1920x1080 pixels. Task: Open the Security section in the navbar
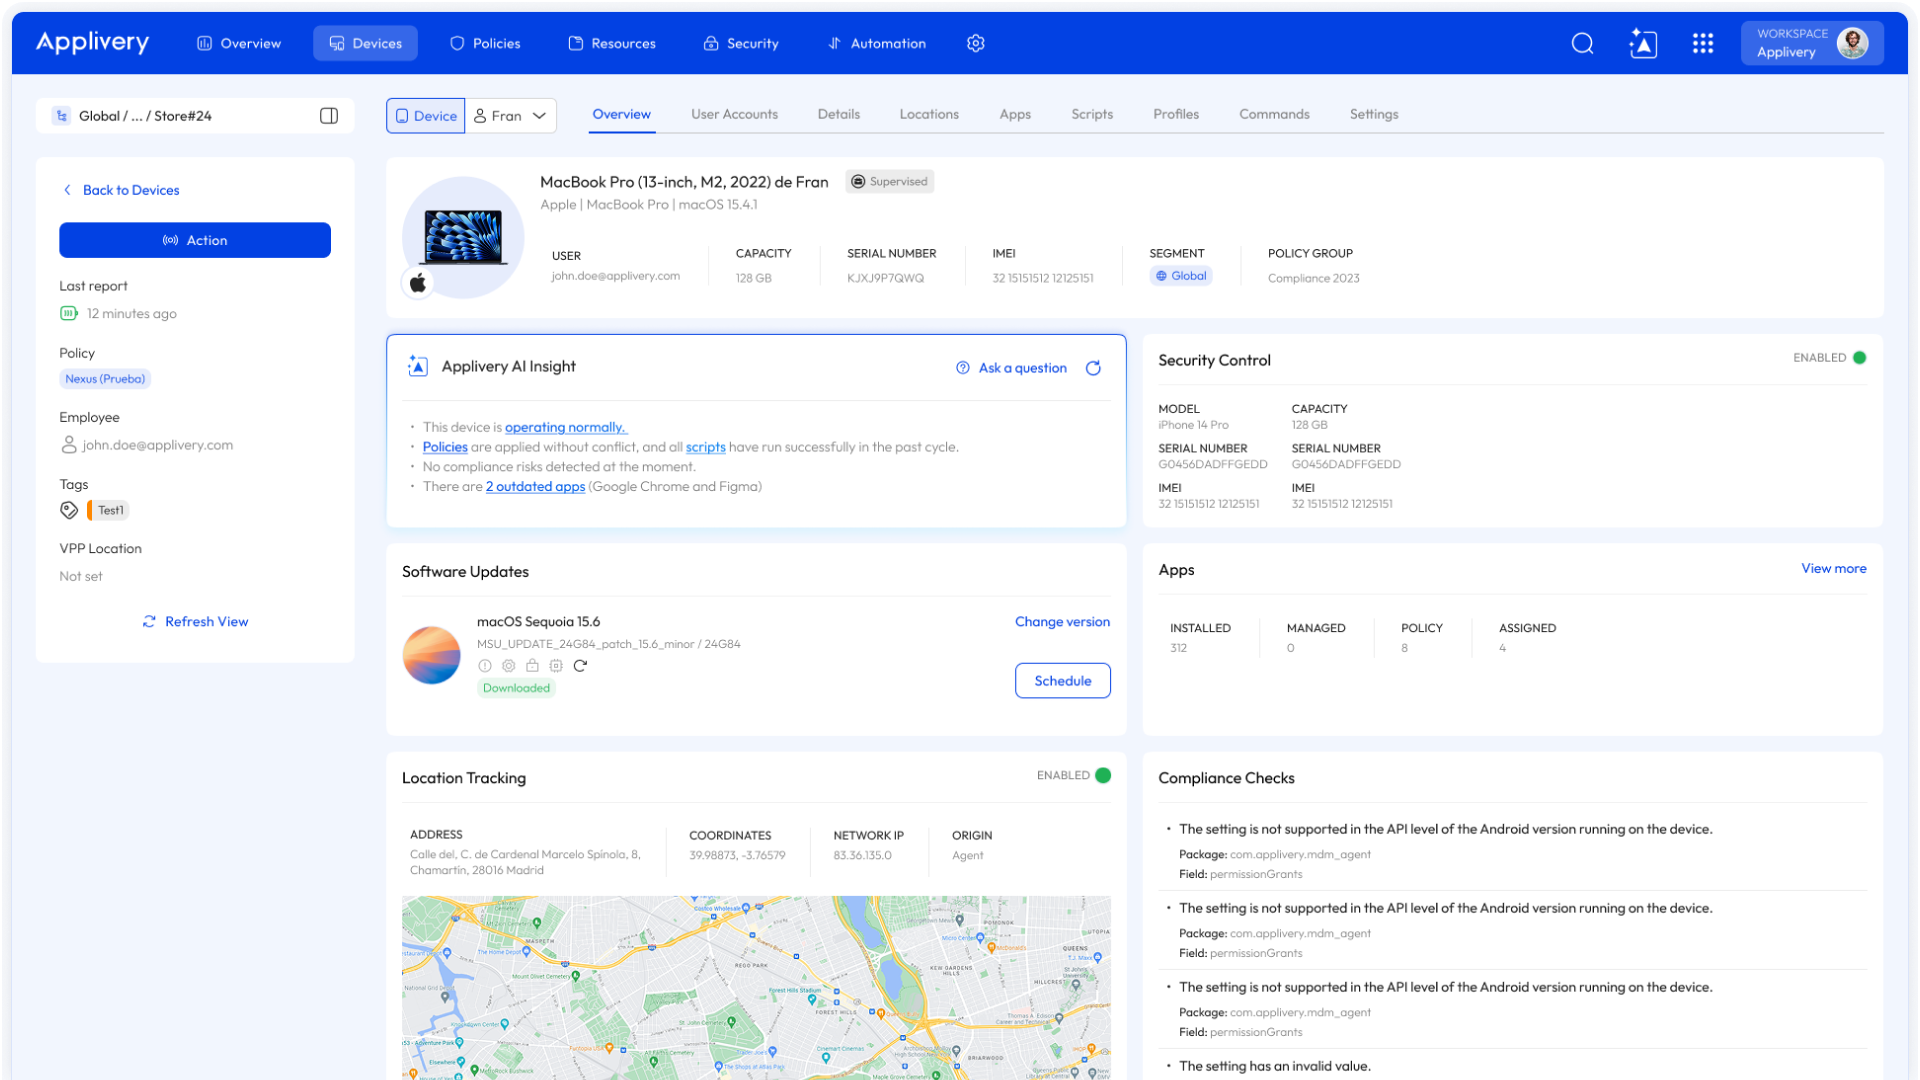pos(741,43)
